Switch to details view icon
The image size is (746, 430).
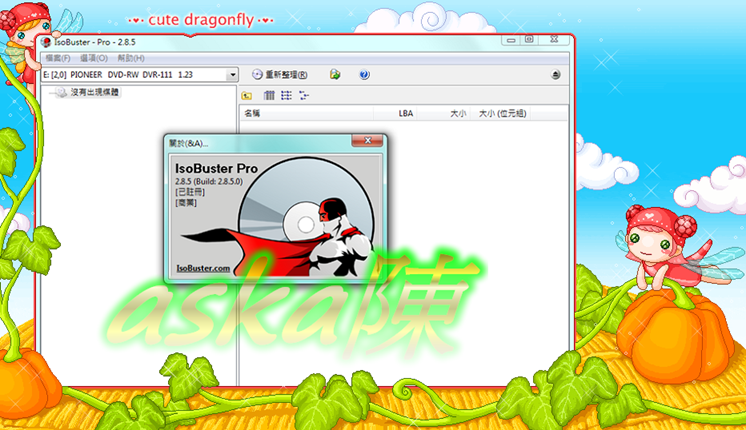pyautogui.click(x=304, y=96)
